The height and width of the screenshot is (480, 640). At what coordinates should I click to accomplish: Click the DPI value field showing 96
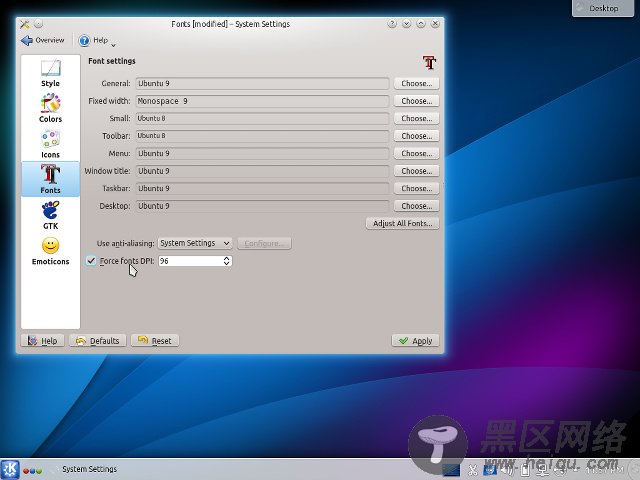pos(190,261)
